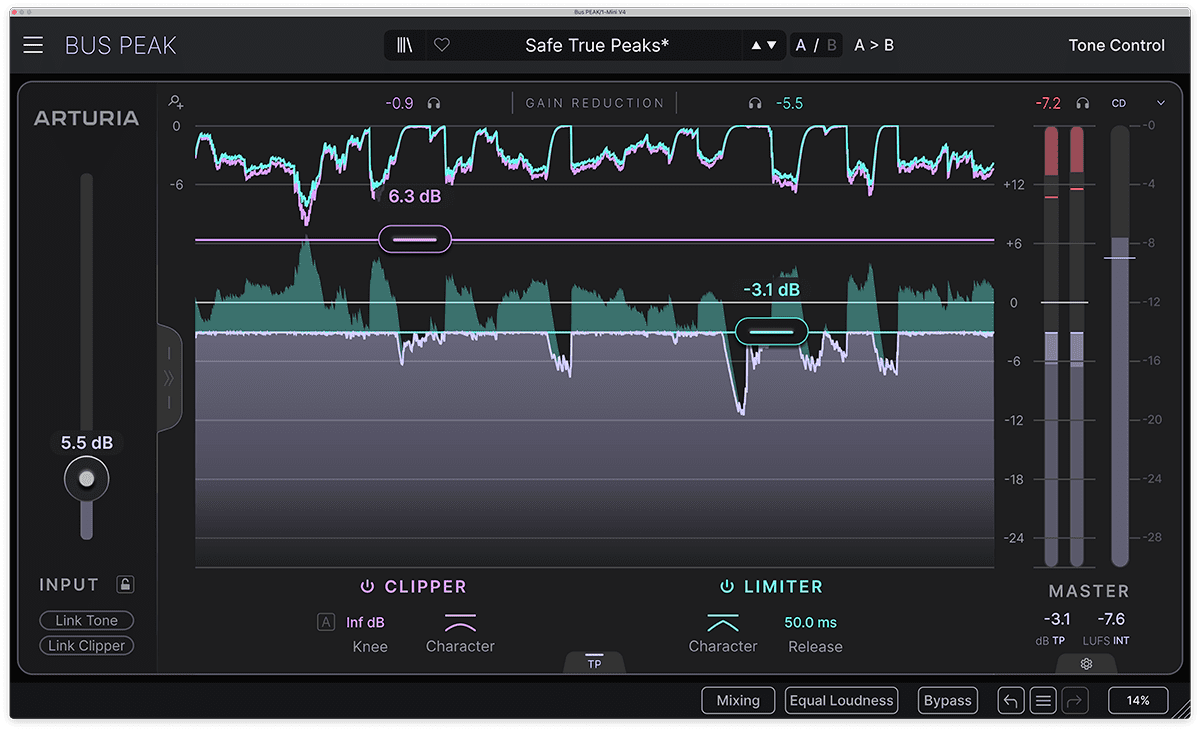Expand the CD meter target dropdown

click(x=1161, y=103)
